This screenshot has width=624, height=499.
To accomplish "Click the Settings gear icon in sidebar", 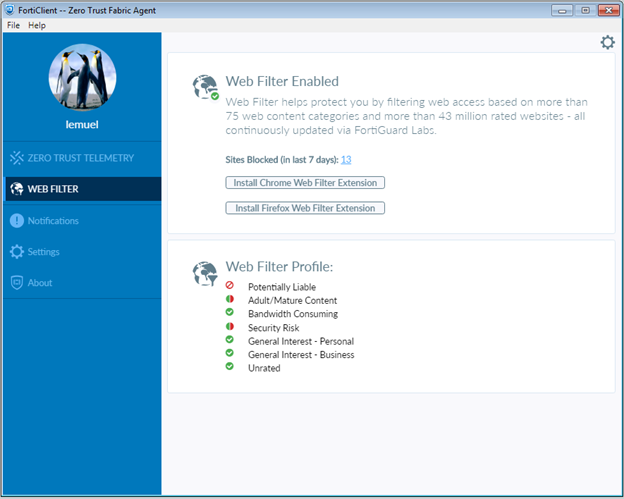I will [x=17, y=251].
